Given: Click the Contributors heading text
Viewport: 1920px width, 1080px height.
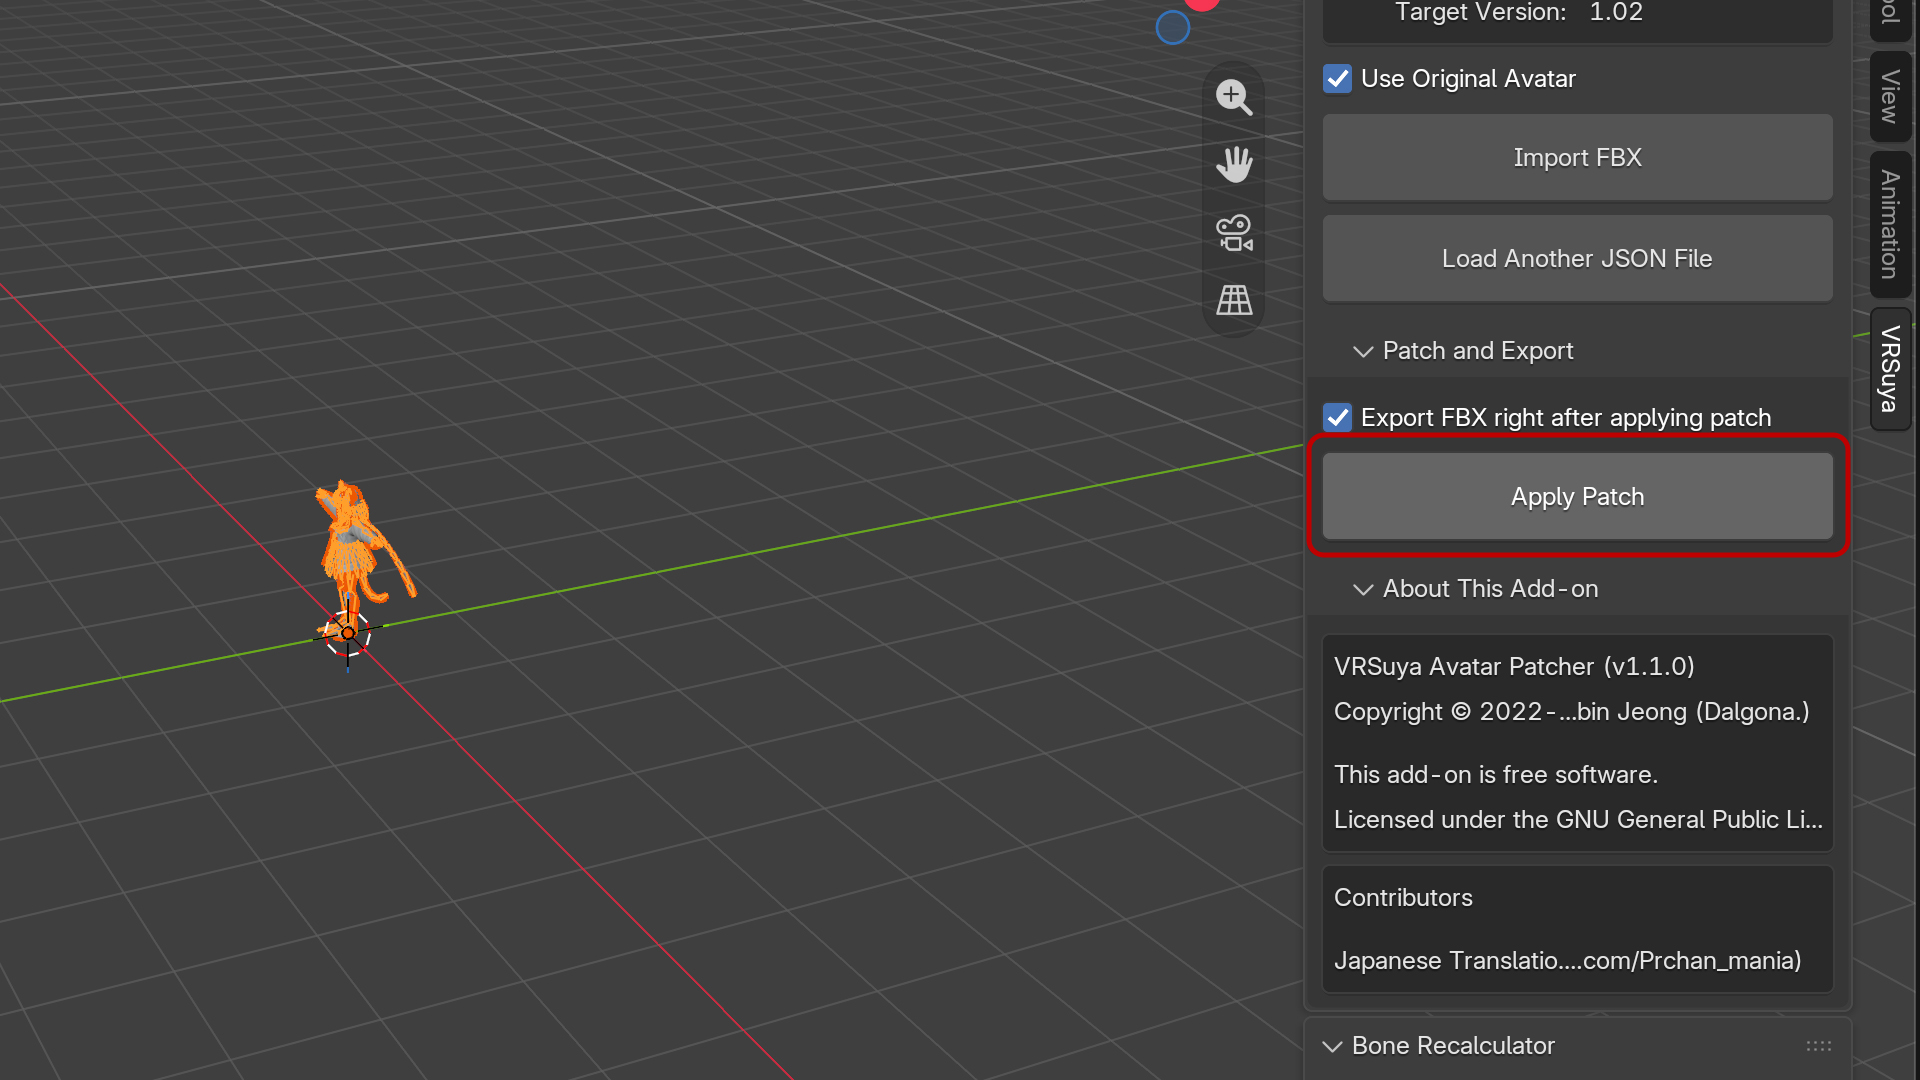Looking at the screenshot, I should [1403, 898].
